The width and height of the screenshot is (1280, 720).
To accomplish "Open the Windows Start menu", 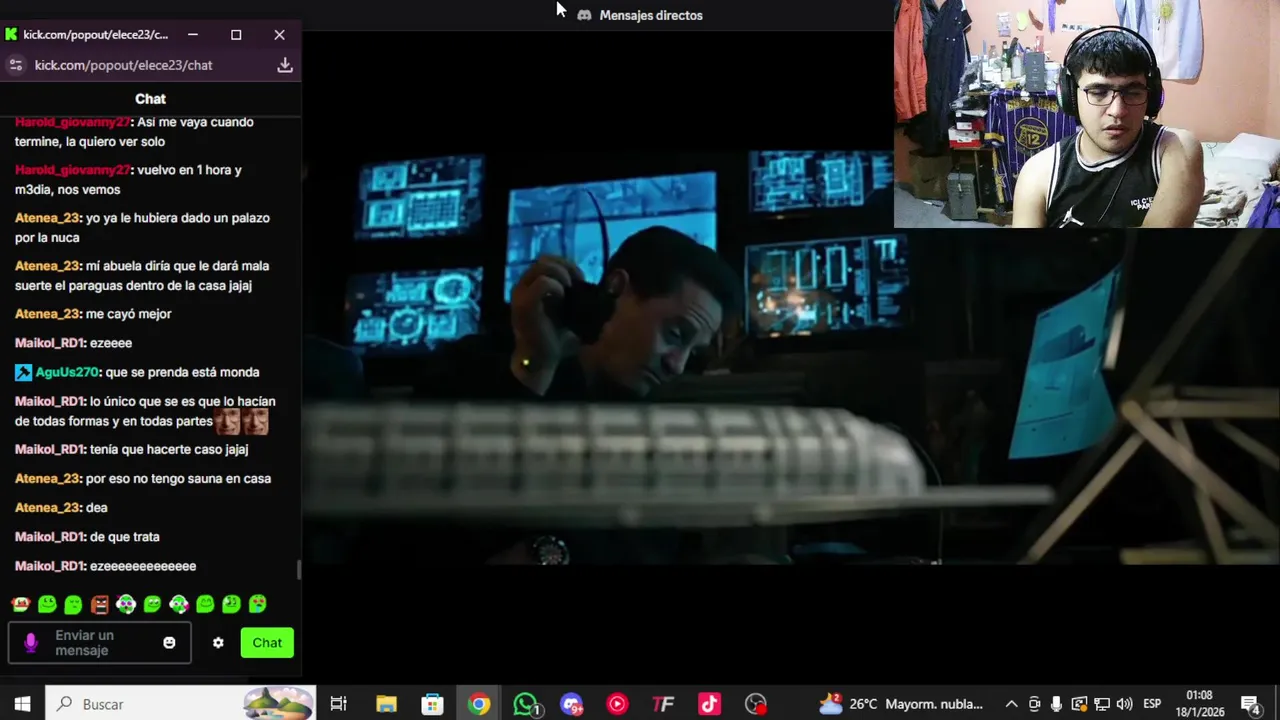I will point(22,704).
